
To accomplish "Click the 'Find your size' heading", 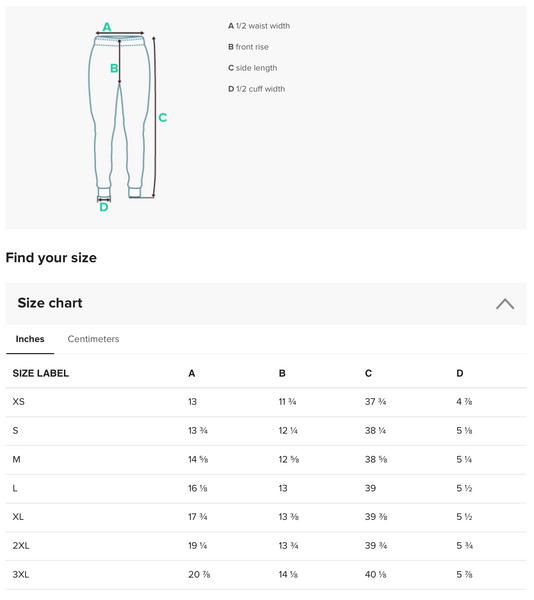I will pos(52,260).
